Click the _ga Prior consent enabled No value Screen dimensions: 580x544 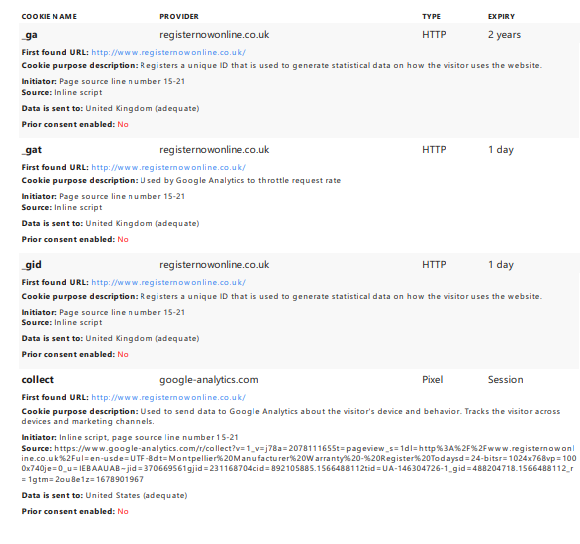click(x=123, y=125)
